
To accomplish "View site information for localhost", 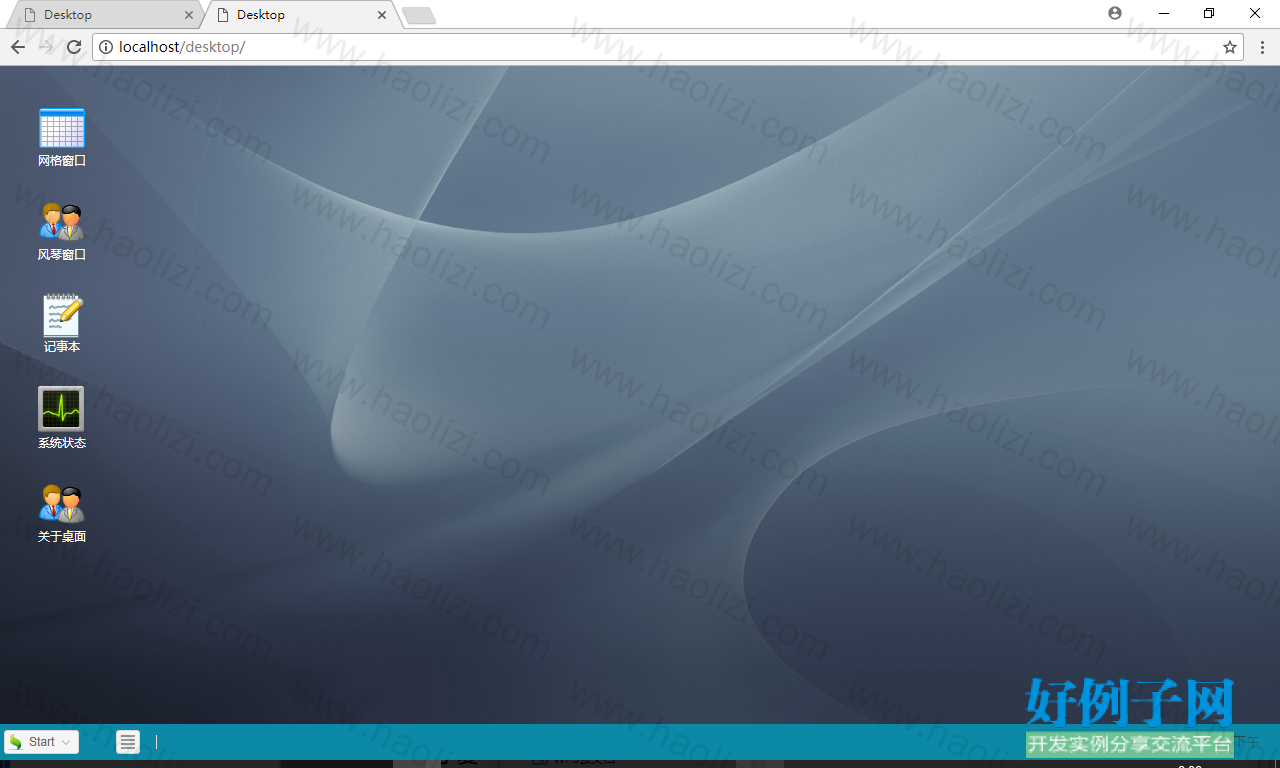I will (x=106, y=47).
